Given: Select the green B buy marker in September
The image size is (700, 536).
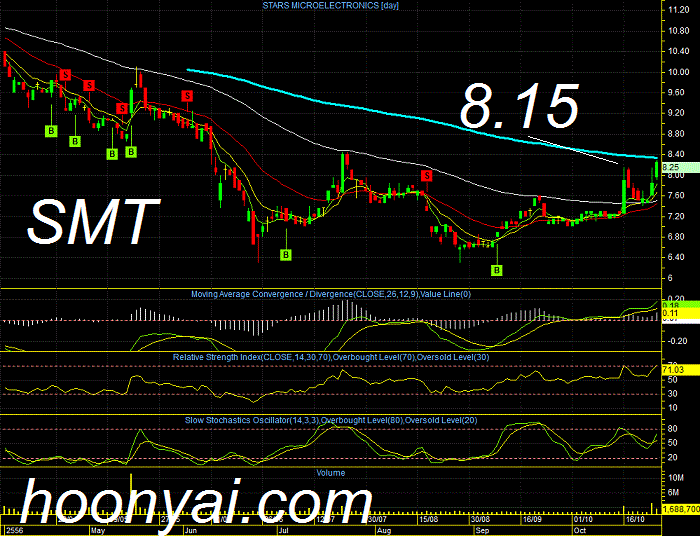Looking at the screenshot, I should [497, 270].
